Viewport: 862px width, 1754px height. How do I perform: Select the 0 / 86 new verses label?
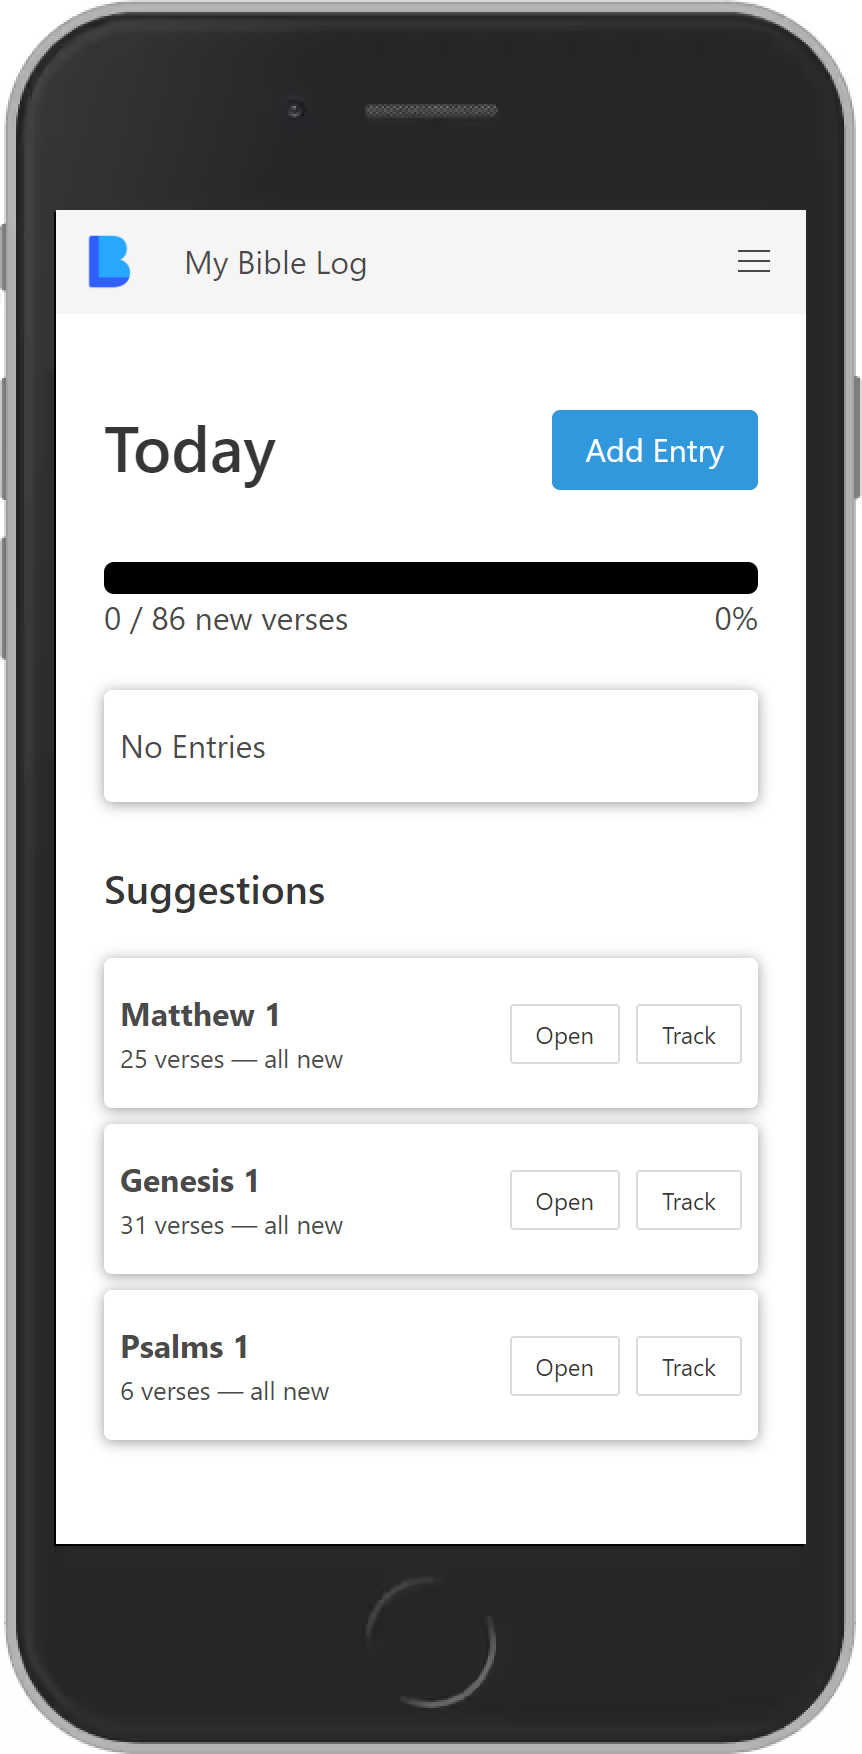[226, 619]
